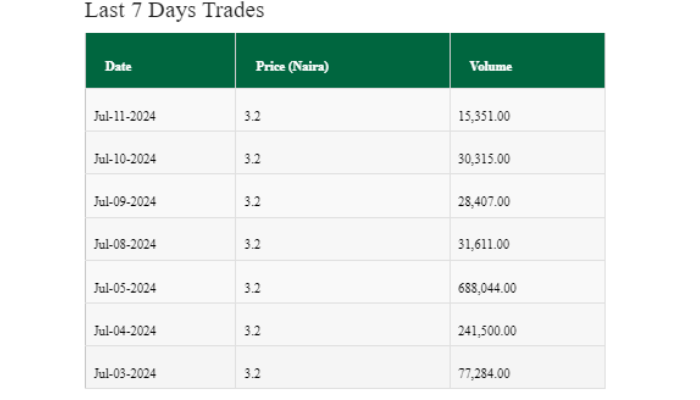Click the Volume column header
700x400 pixels.
point(490,66)
